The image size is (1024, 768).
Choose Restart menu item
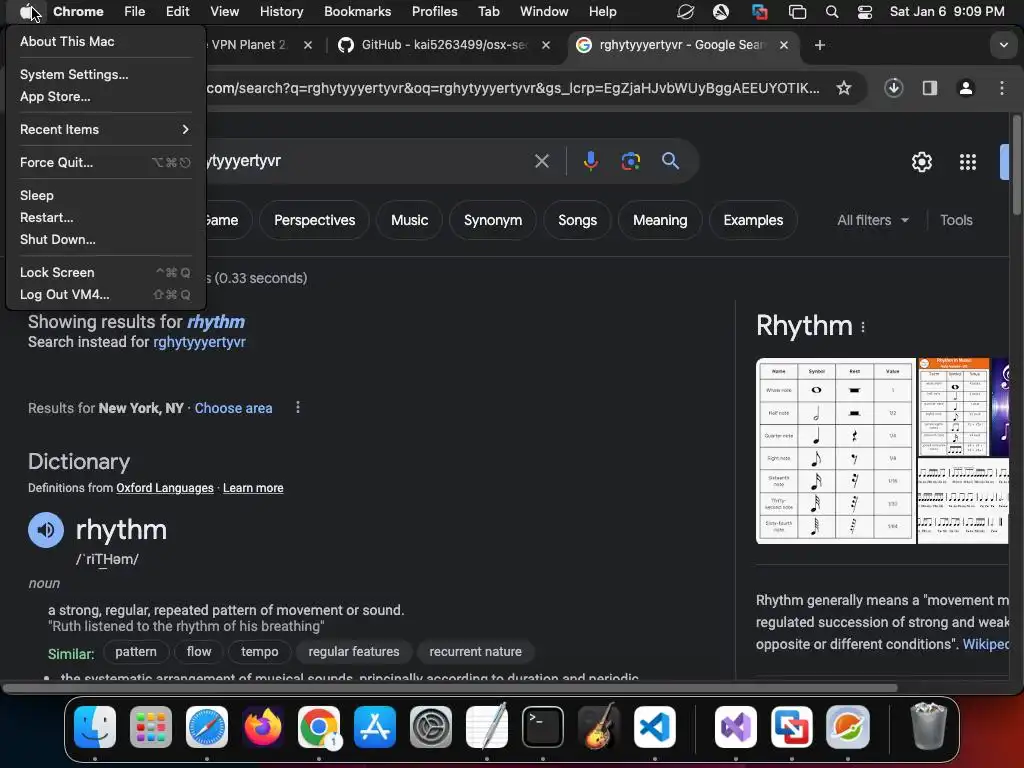point(105,217)
